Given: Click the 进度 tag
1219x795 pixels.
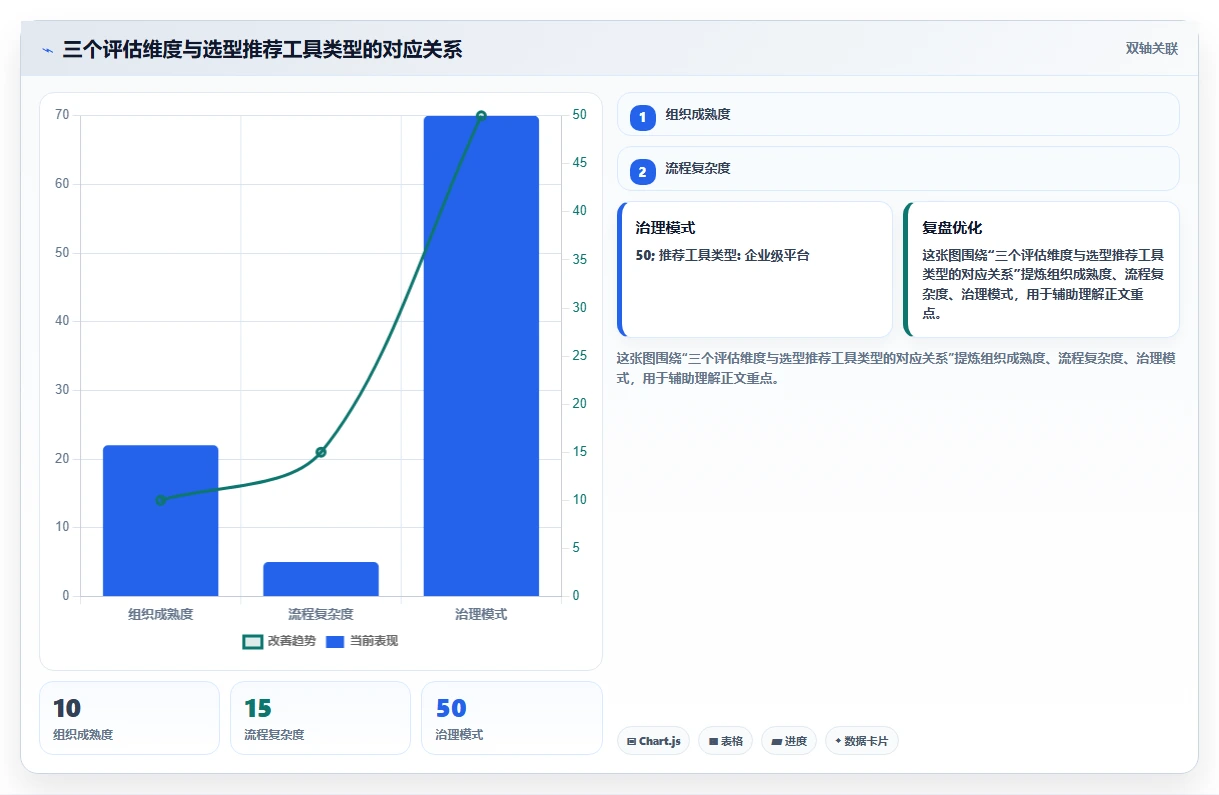Looking at the screenshot, I should tap(789, 741).
